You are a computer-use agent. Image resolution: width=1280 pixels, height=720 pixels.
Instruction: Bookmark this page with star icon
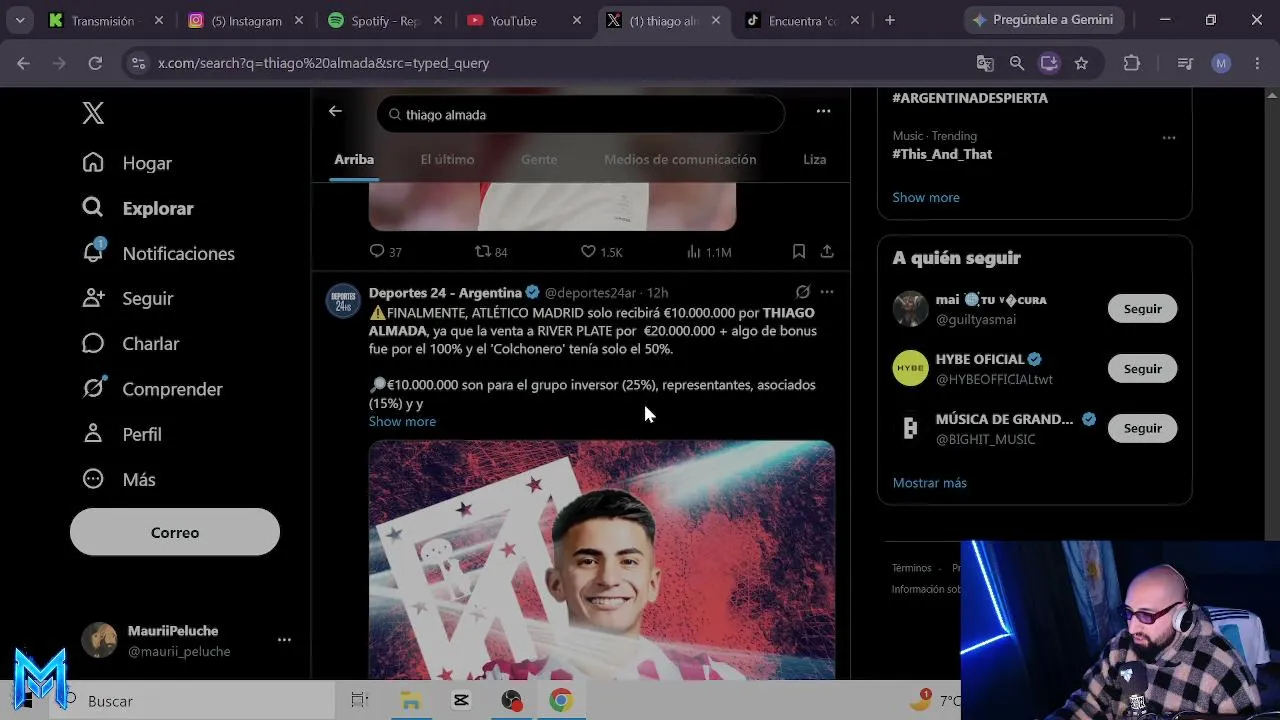click(1081, 63)
